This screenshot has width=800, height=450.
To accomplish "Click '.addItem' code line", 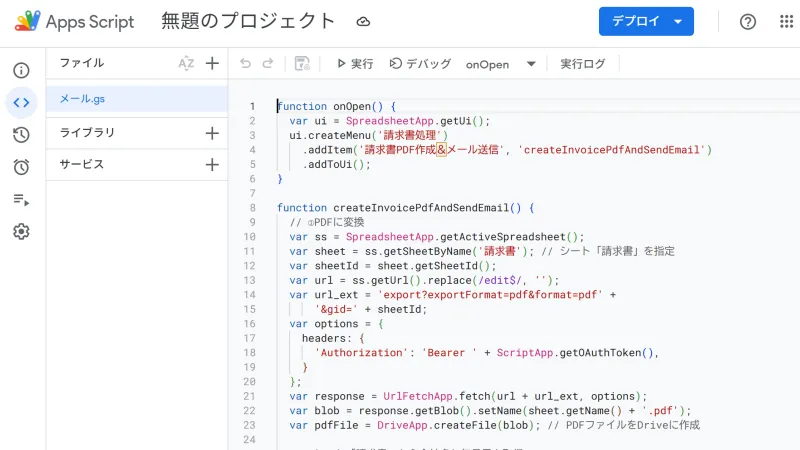I will tap(507, 149).
